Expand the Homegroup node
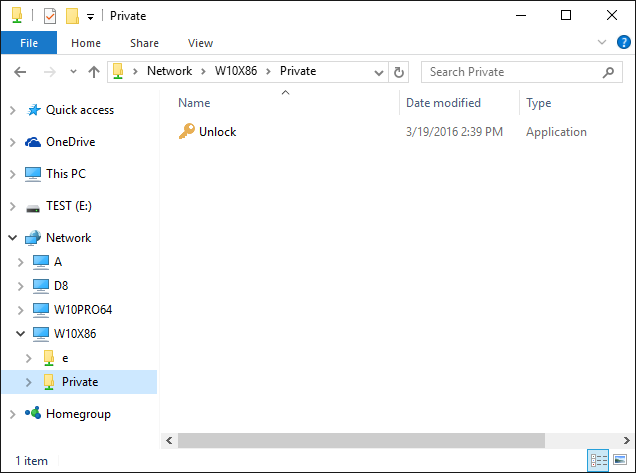This screenshot has width=636, height=473. pyautogui.click(x=13, y=414)
